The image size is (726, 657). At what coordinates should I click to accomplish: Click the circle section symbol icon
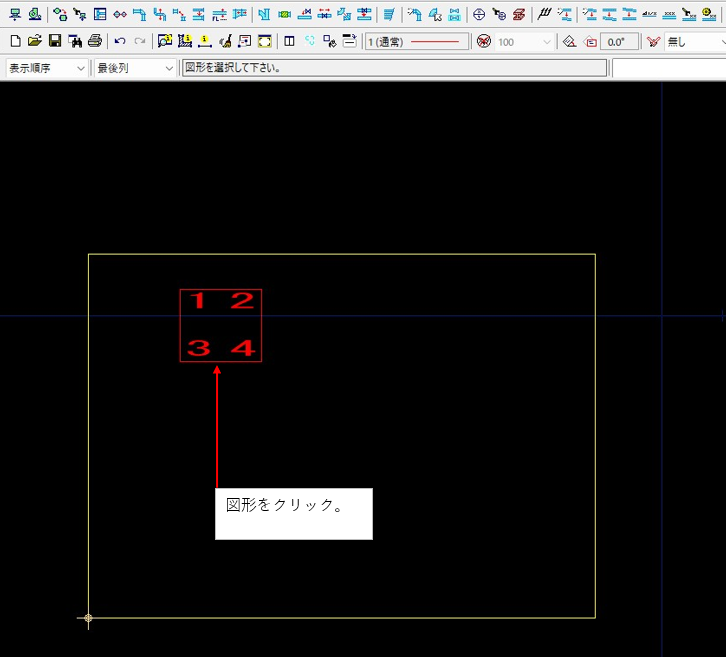pos(479,15)
